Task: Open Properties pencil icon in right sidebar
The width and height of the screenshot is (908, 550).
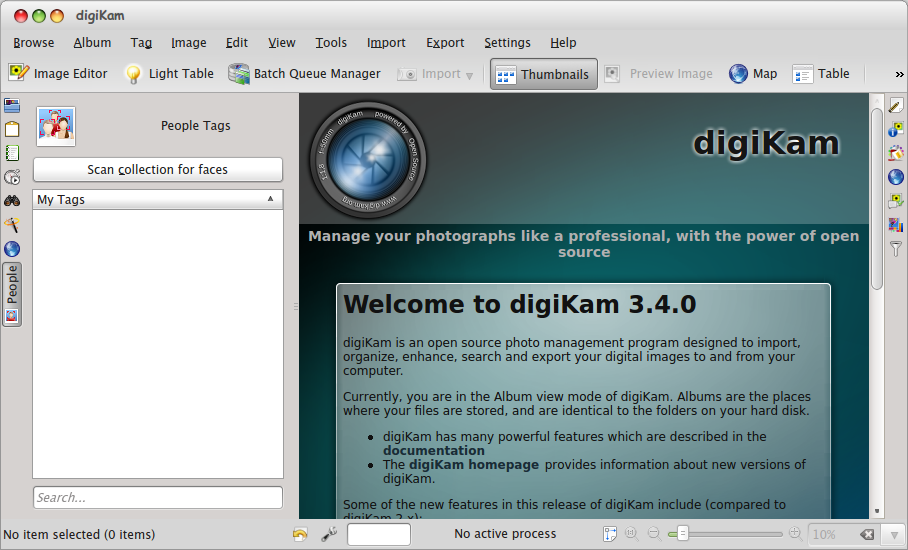Action: tap(896, 105)
